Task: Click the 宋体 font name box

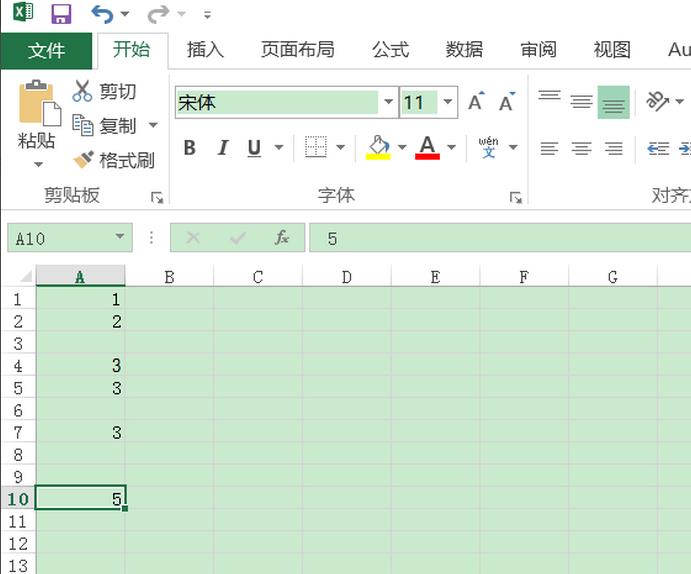Action: click(x=278, y=103)
